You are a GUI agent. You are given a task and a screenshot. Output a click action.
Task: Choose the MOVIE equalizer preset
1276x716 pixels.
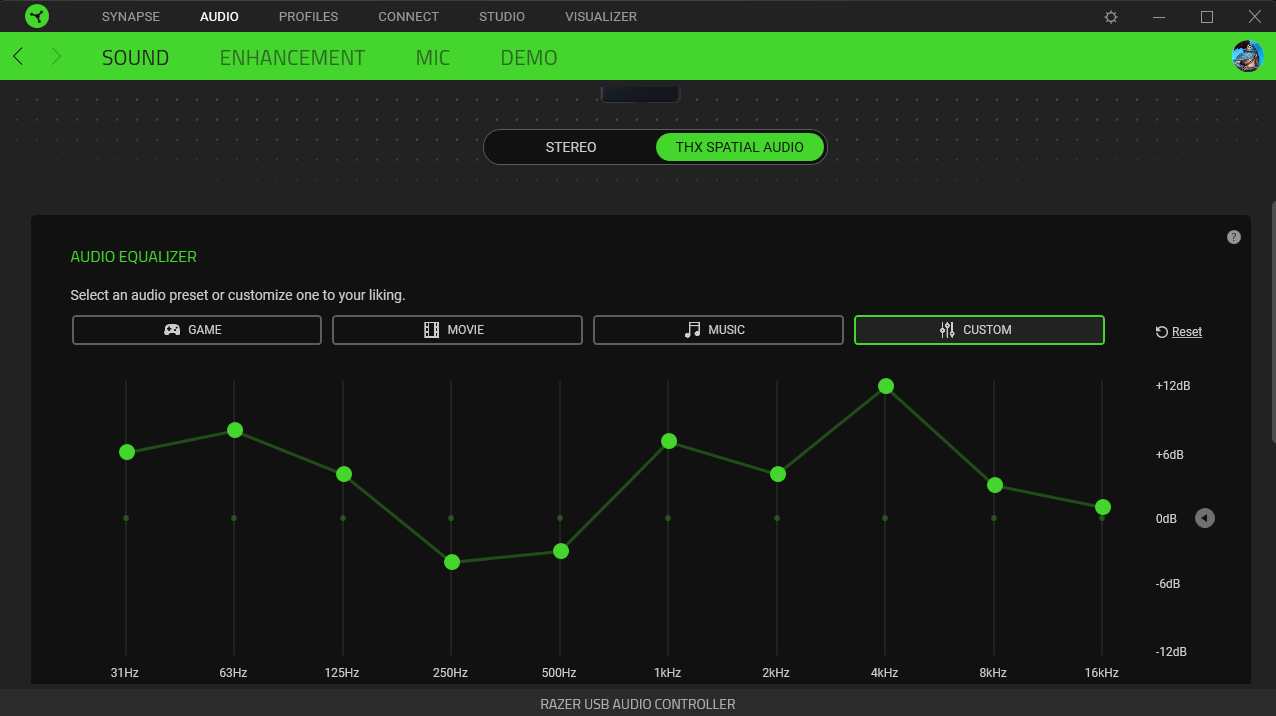457,330
